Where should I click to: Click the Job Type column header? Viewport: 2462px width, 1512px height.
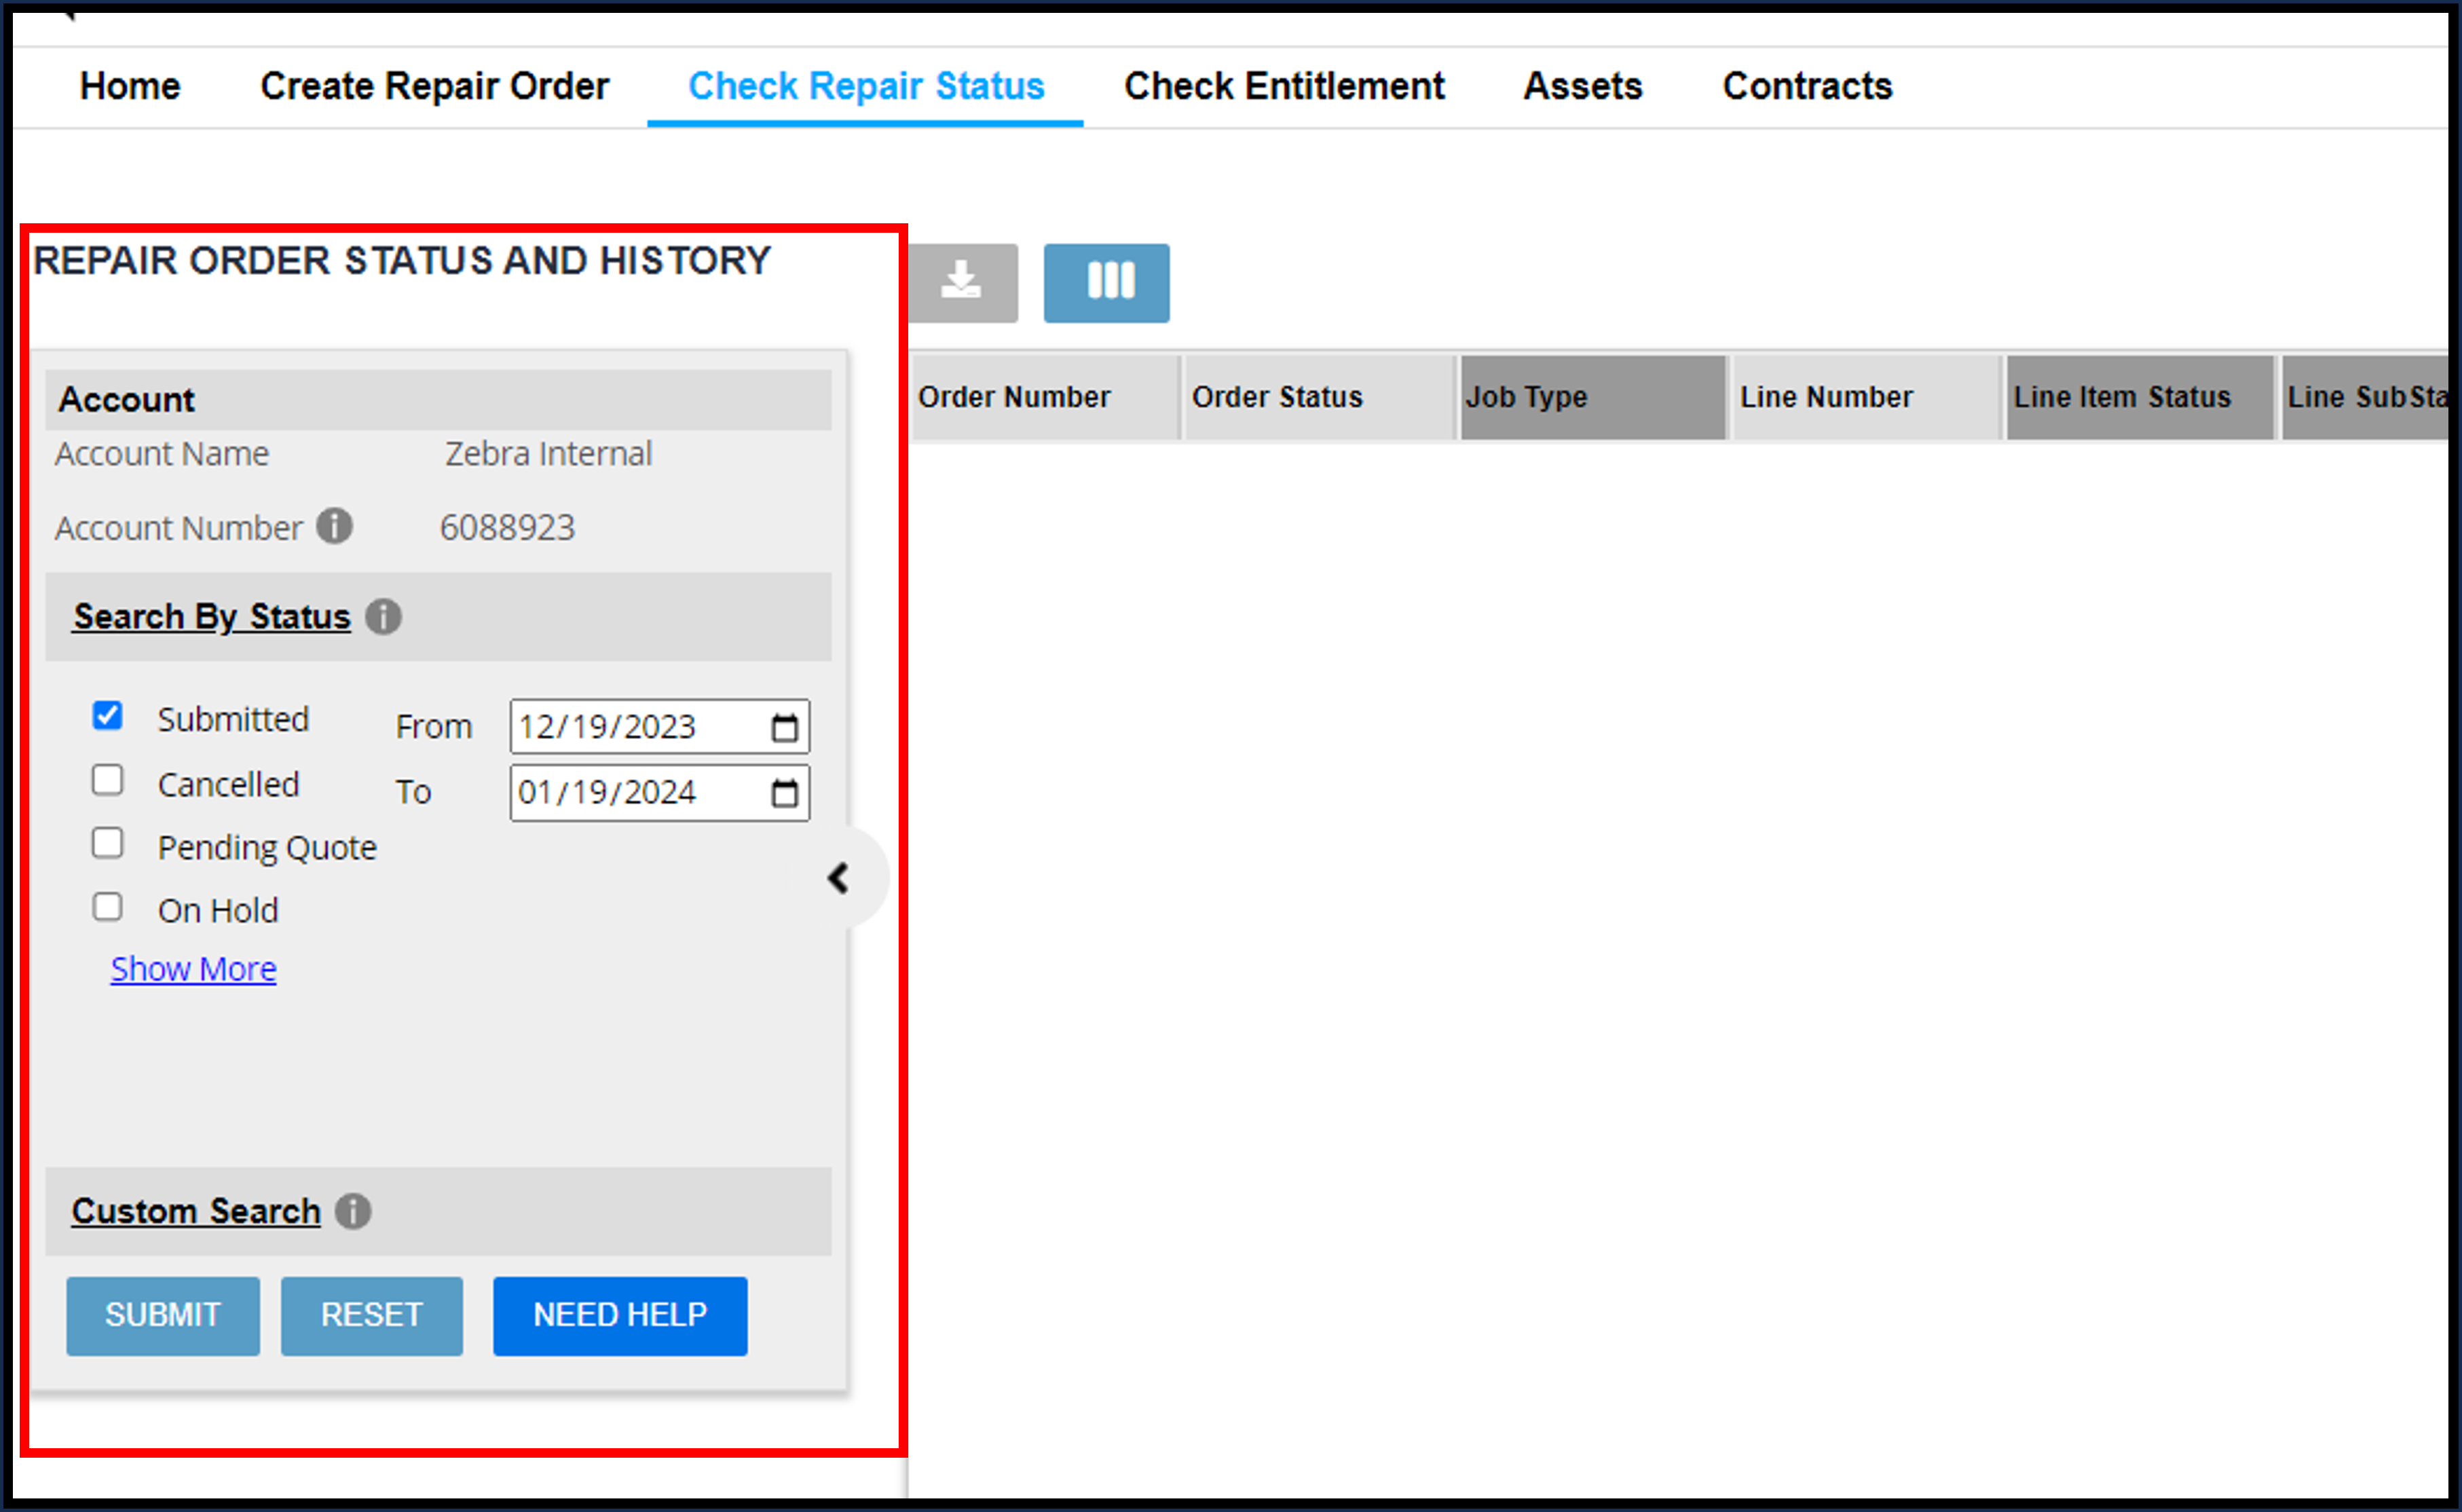[x=1593, y=397]
